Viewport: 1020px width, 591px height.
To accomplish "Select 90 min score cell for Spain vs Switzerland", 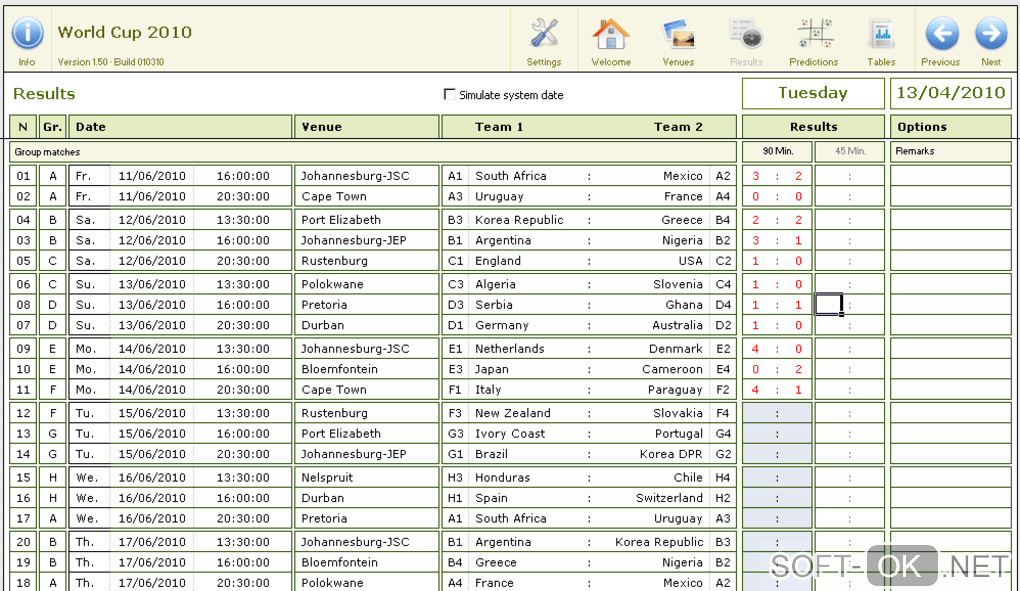I will point(777,498).
